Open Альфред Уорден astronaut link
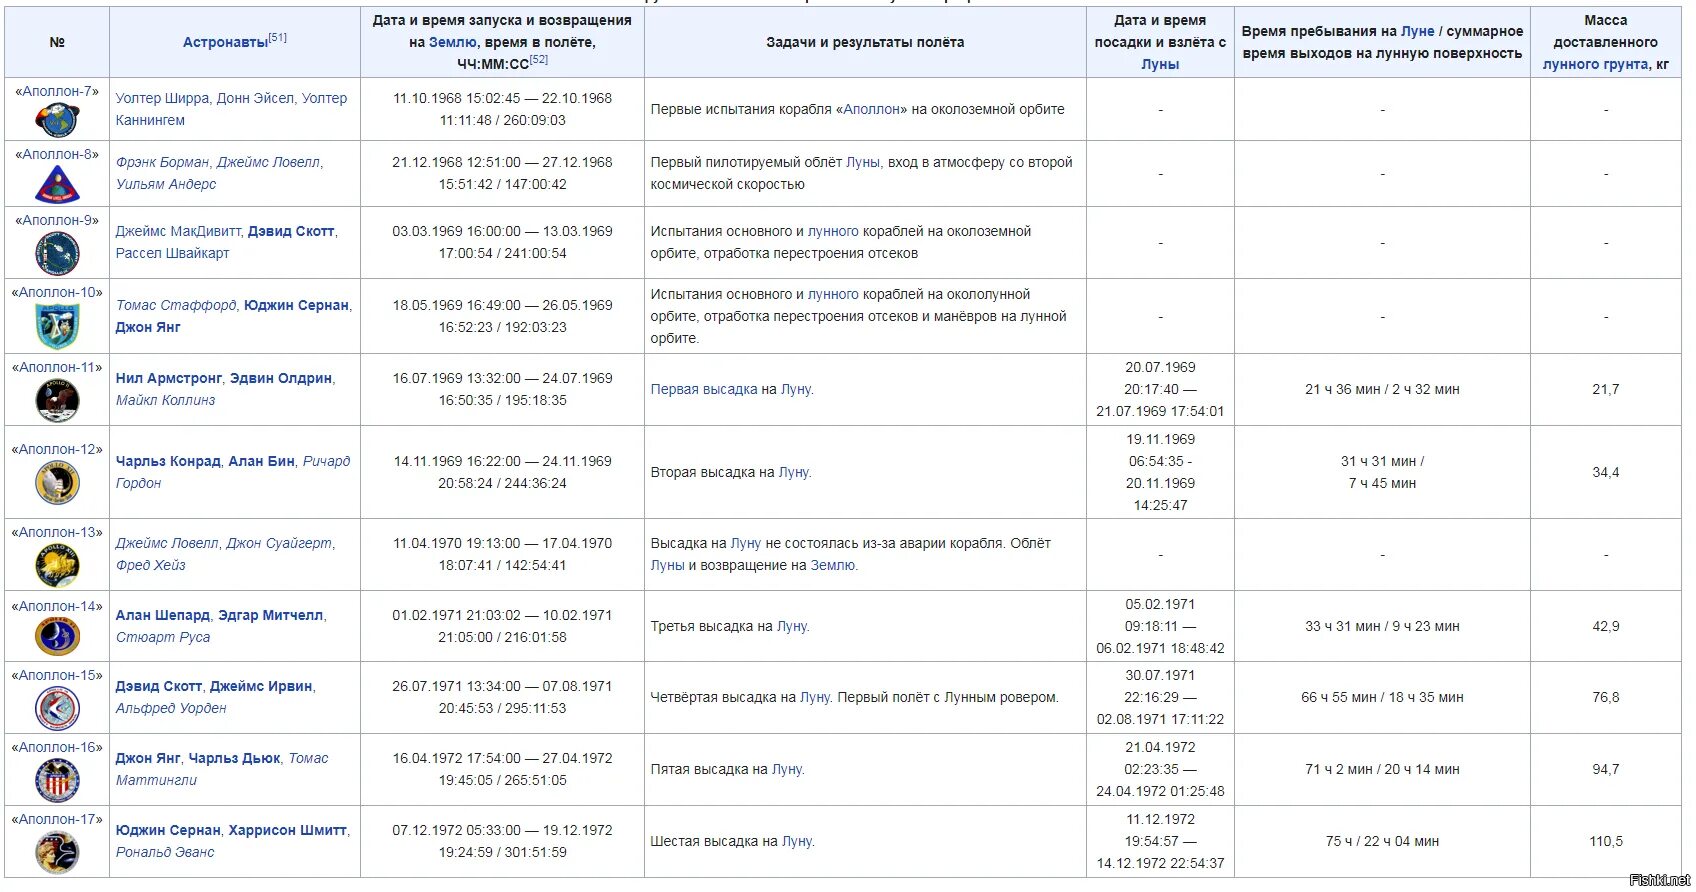This screenshot has width=1696, height=892. pyautogui.click(x=171, y=708)
